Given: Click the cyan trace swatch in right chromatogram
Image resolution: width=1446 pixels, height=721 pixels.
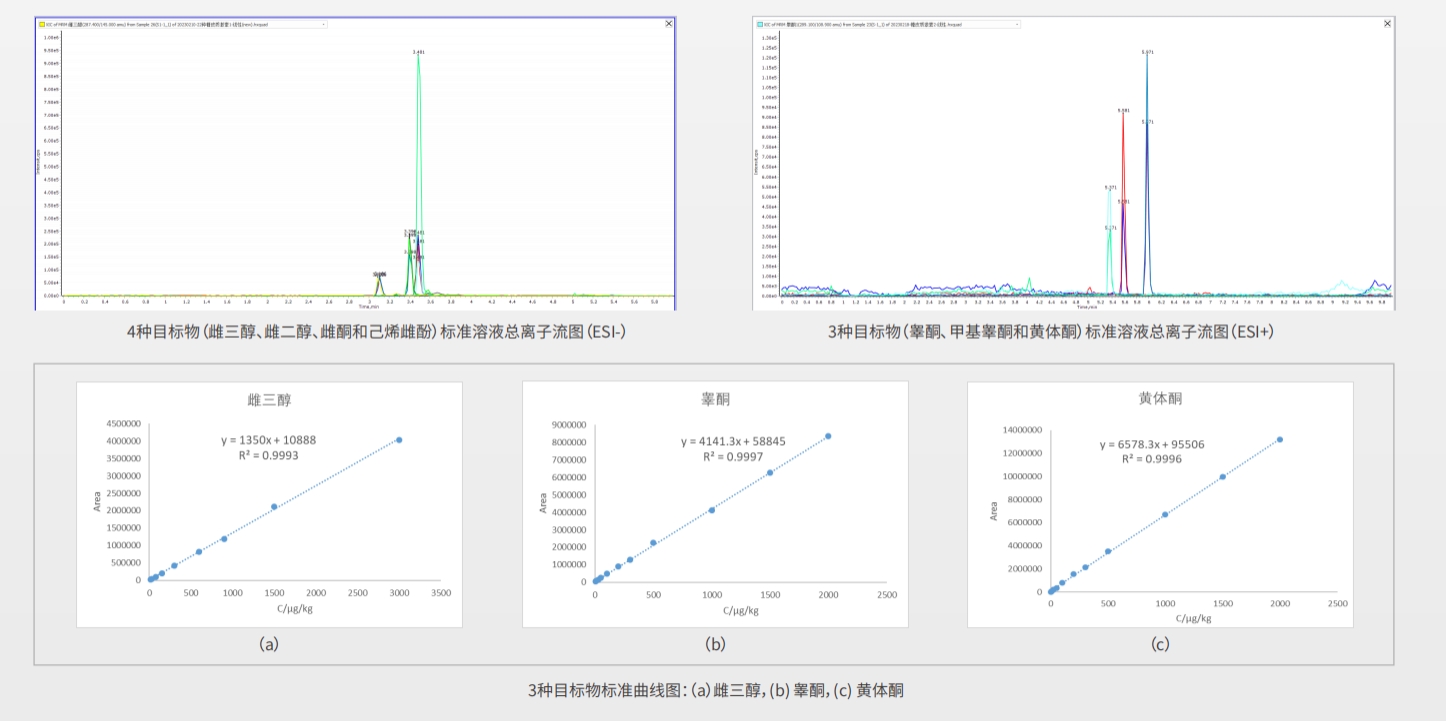Looking at the screenshot, I should coord(761,24).
